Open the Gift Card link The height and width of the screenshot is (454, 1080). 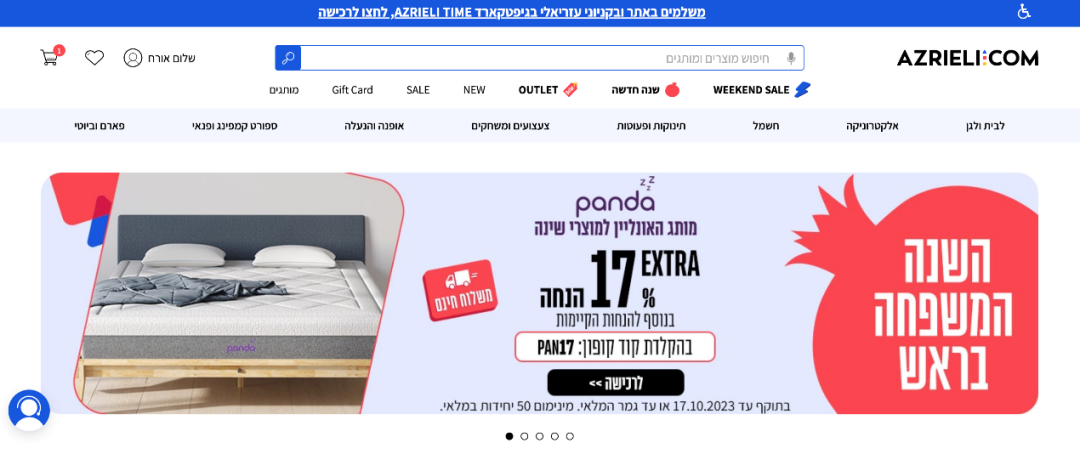(352, 90)
